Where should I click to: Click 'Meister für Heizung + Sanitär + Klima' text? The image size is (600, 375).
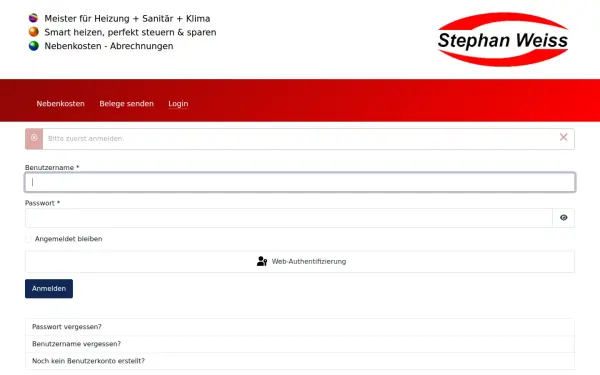[x=127, y=18]
